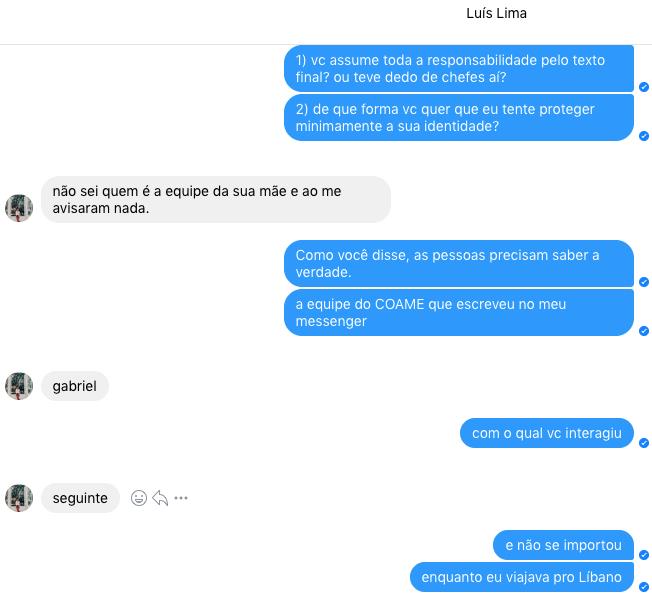Click the 'enquanto eu viajava pro Líbano' message
The width and height of the screenshot is (652, 612).
(522, 577)
